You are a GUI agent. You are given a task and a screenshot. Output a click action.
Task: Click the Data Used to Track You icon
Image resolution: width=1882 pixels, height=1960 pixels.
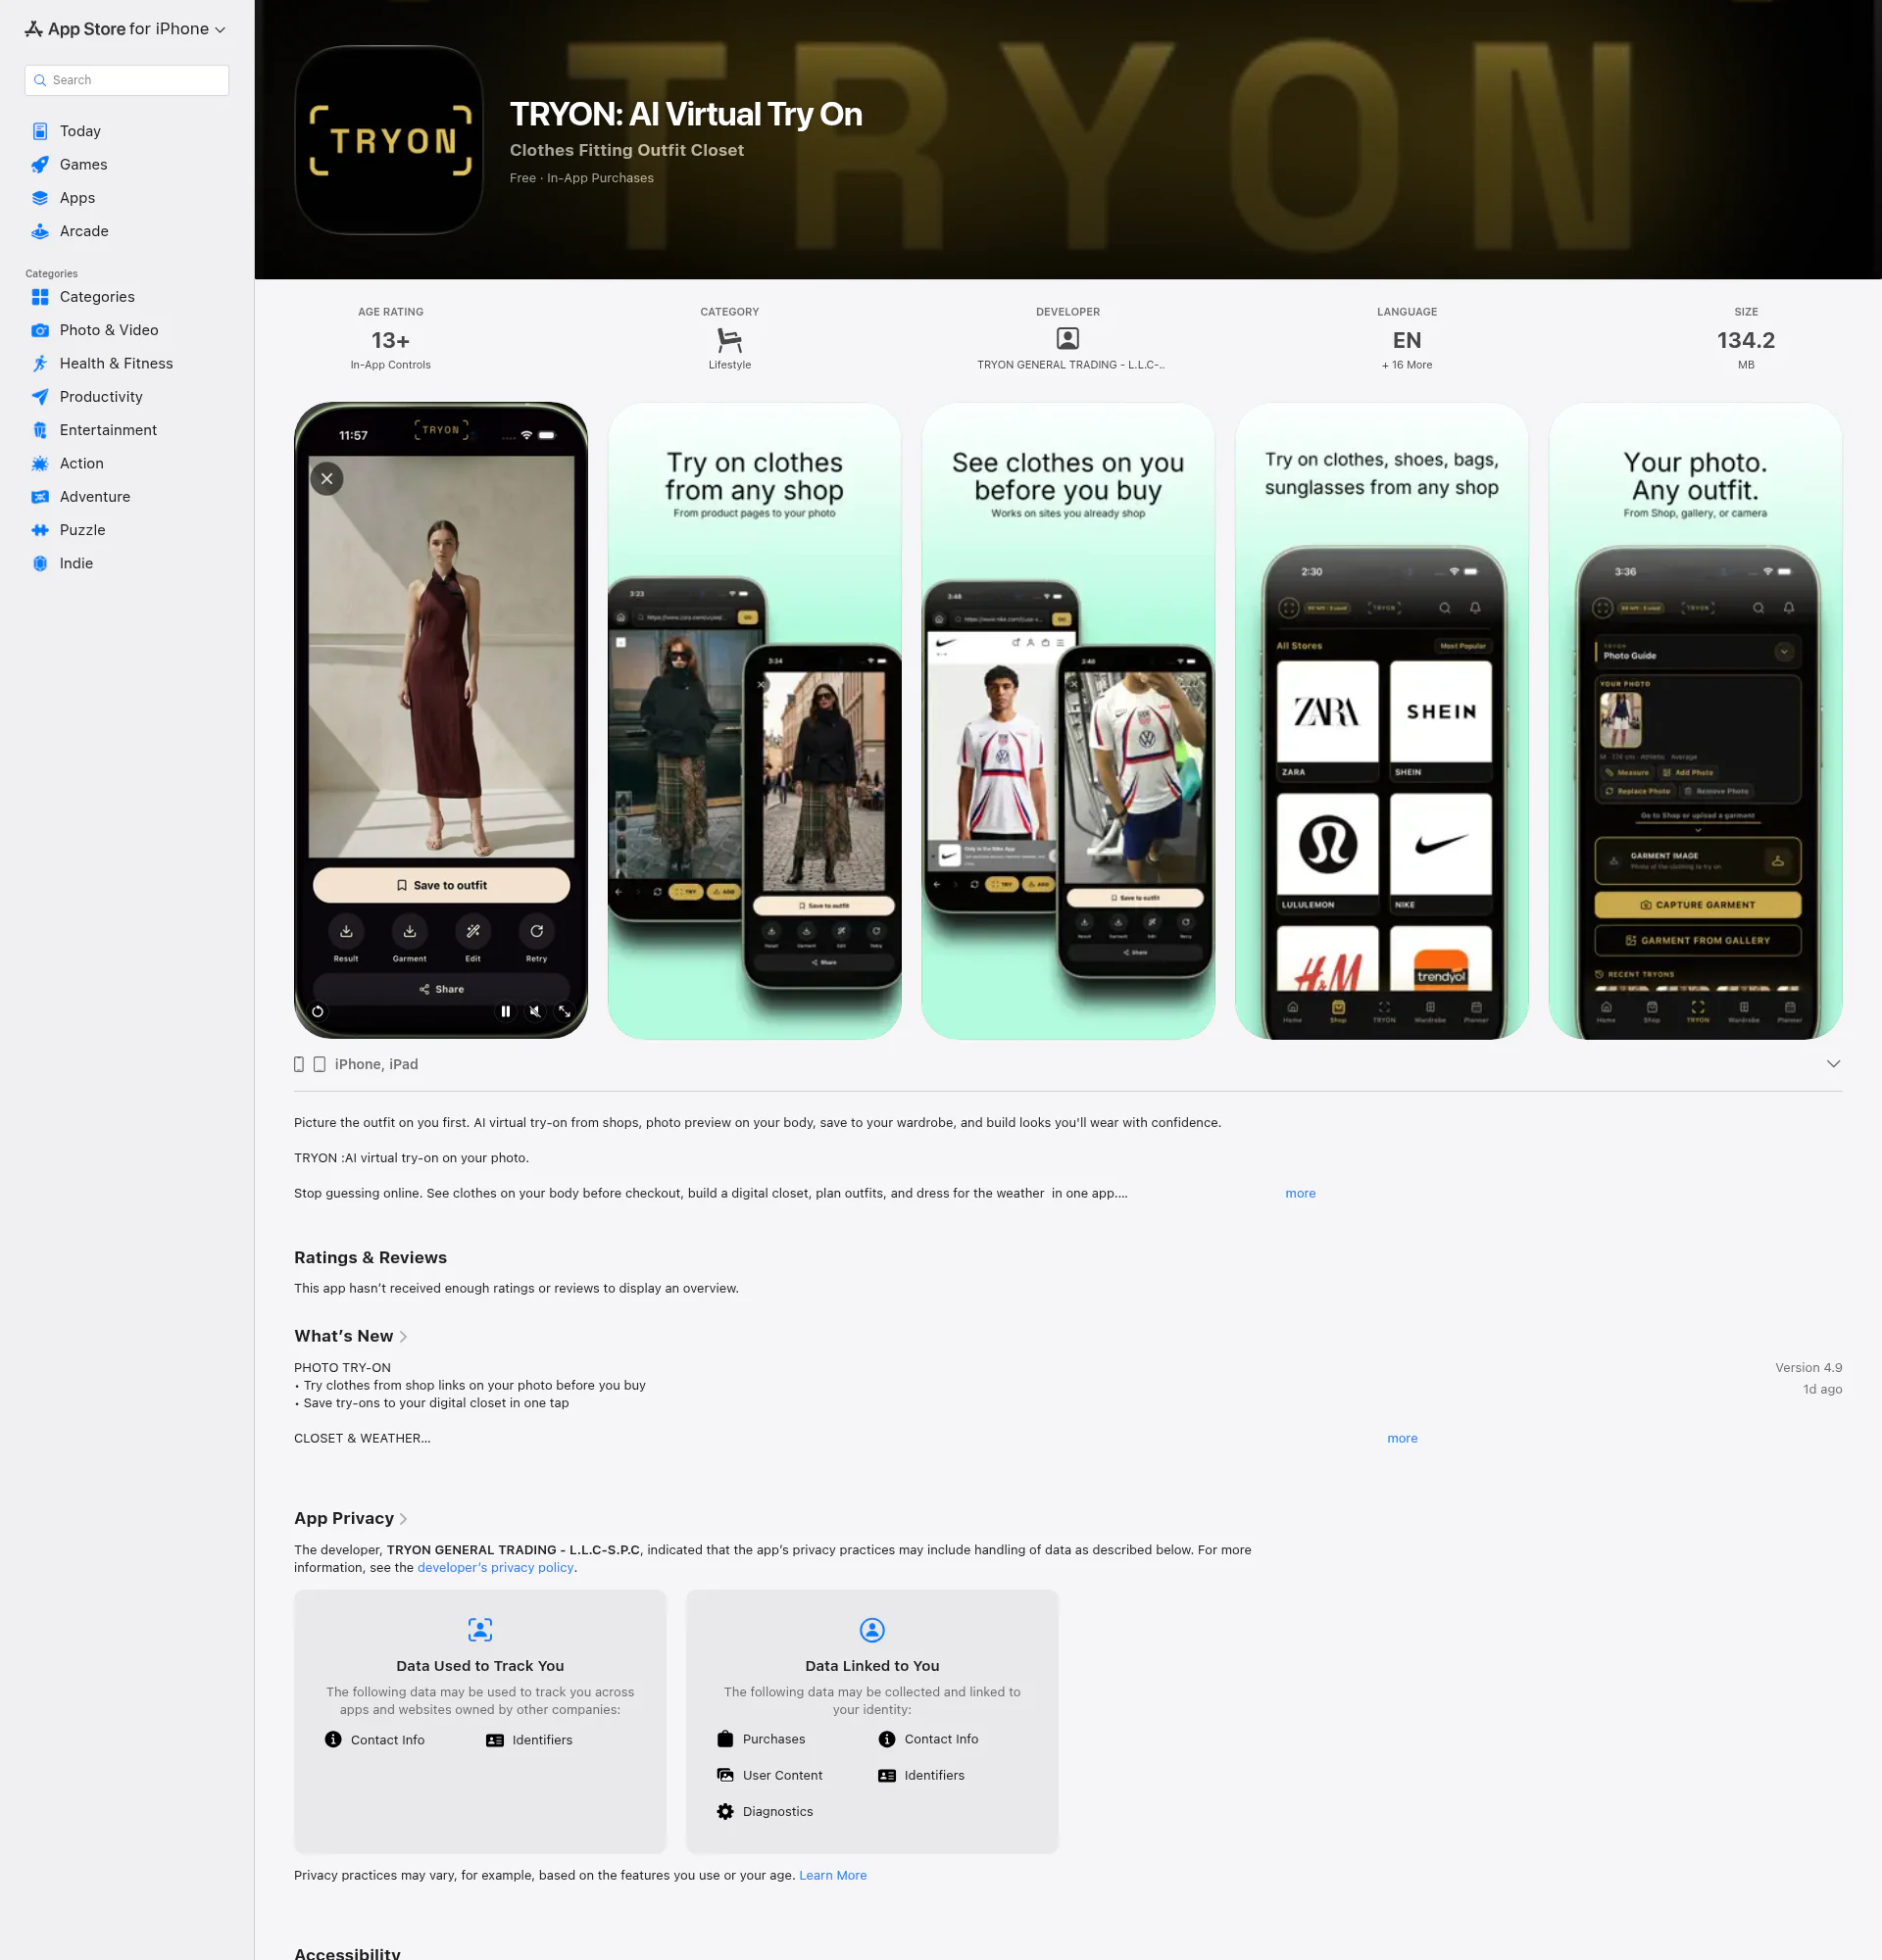(480, 1630)
